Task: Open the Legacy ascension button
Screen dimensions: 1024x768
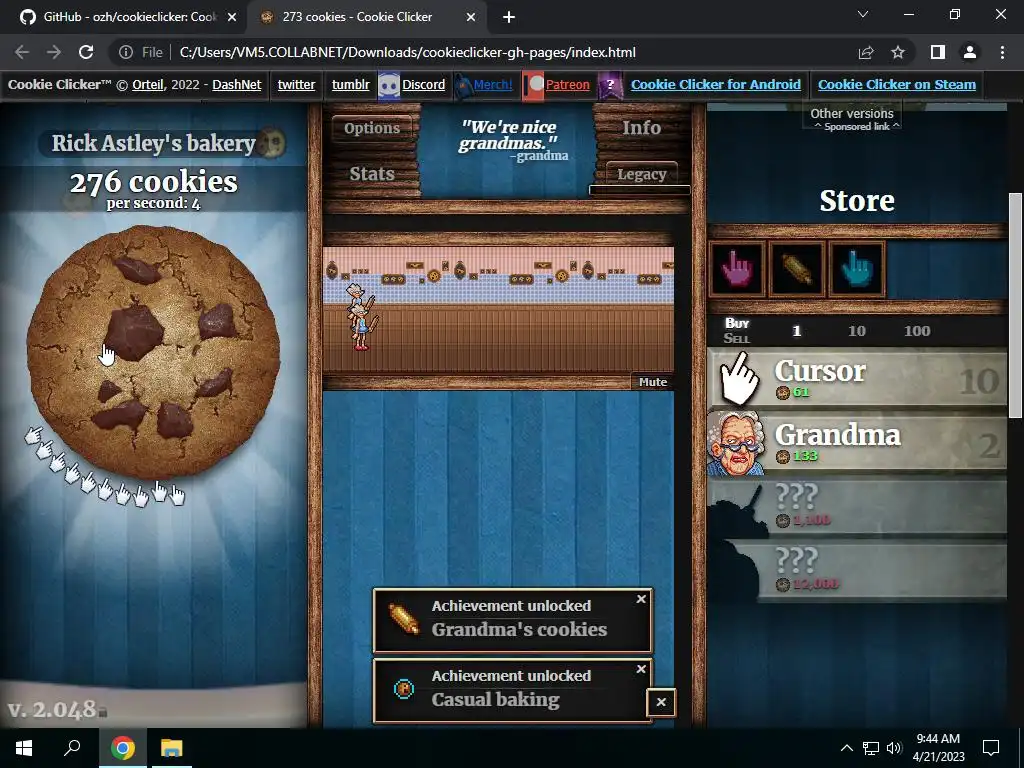Action: (x=641, y=174)
